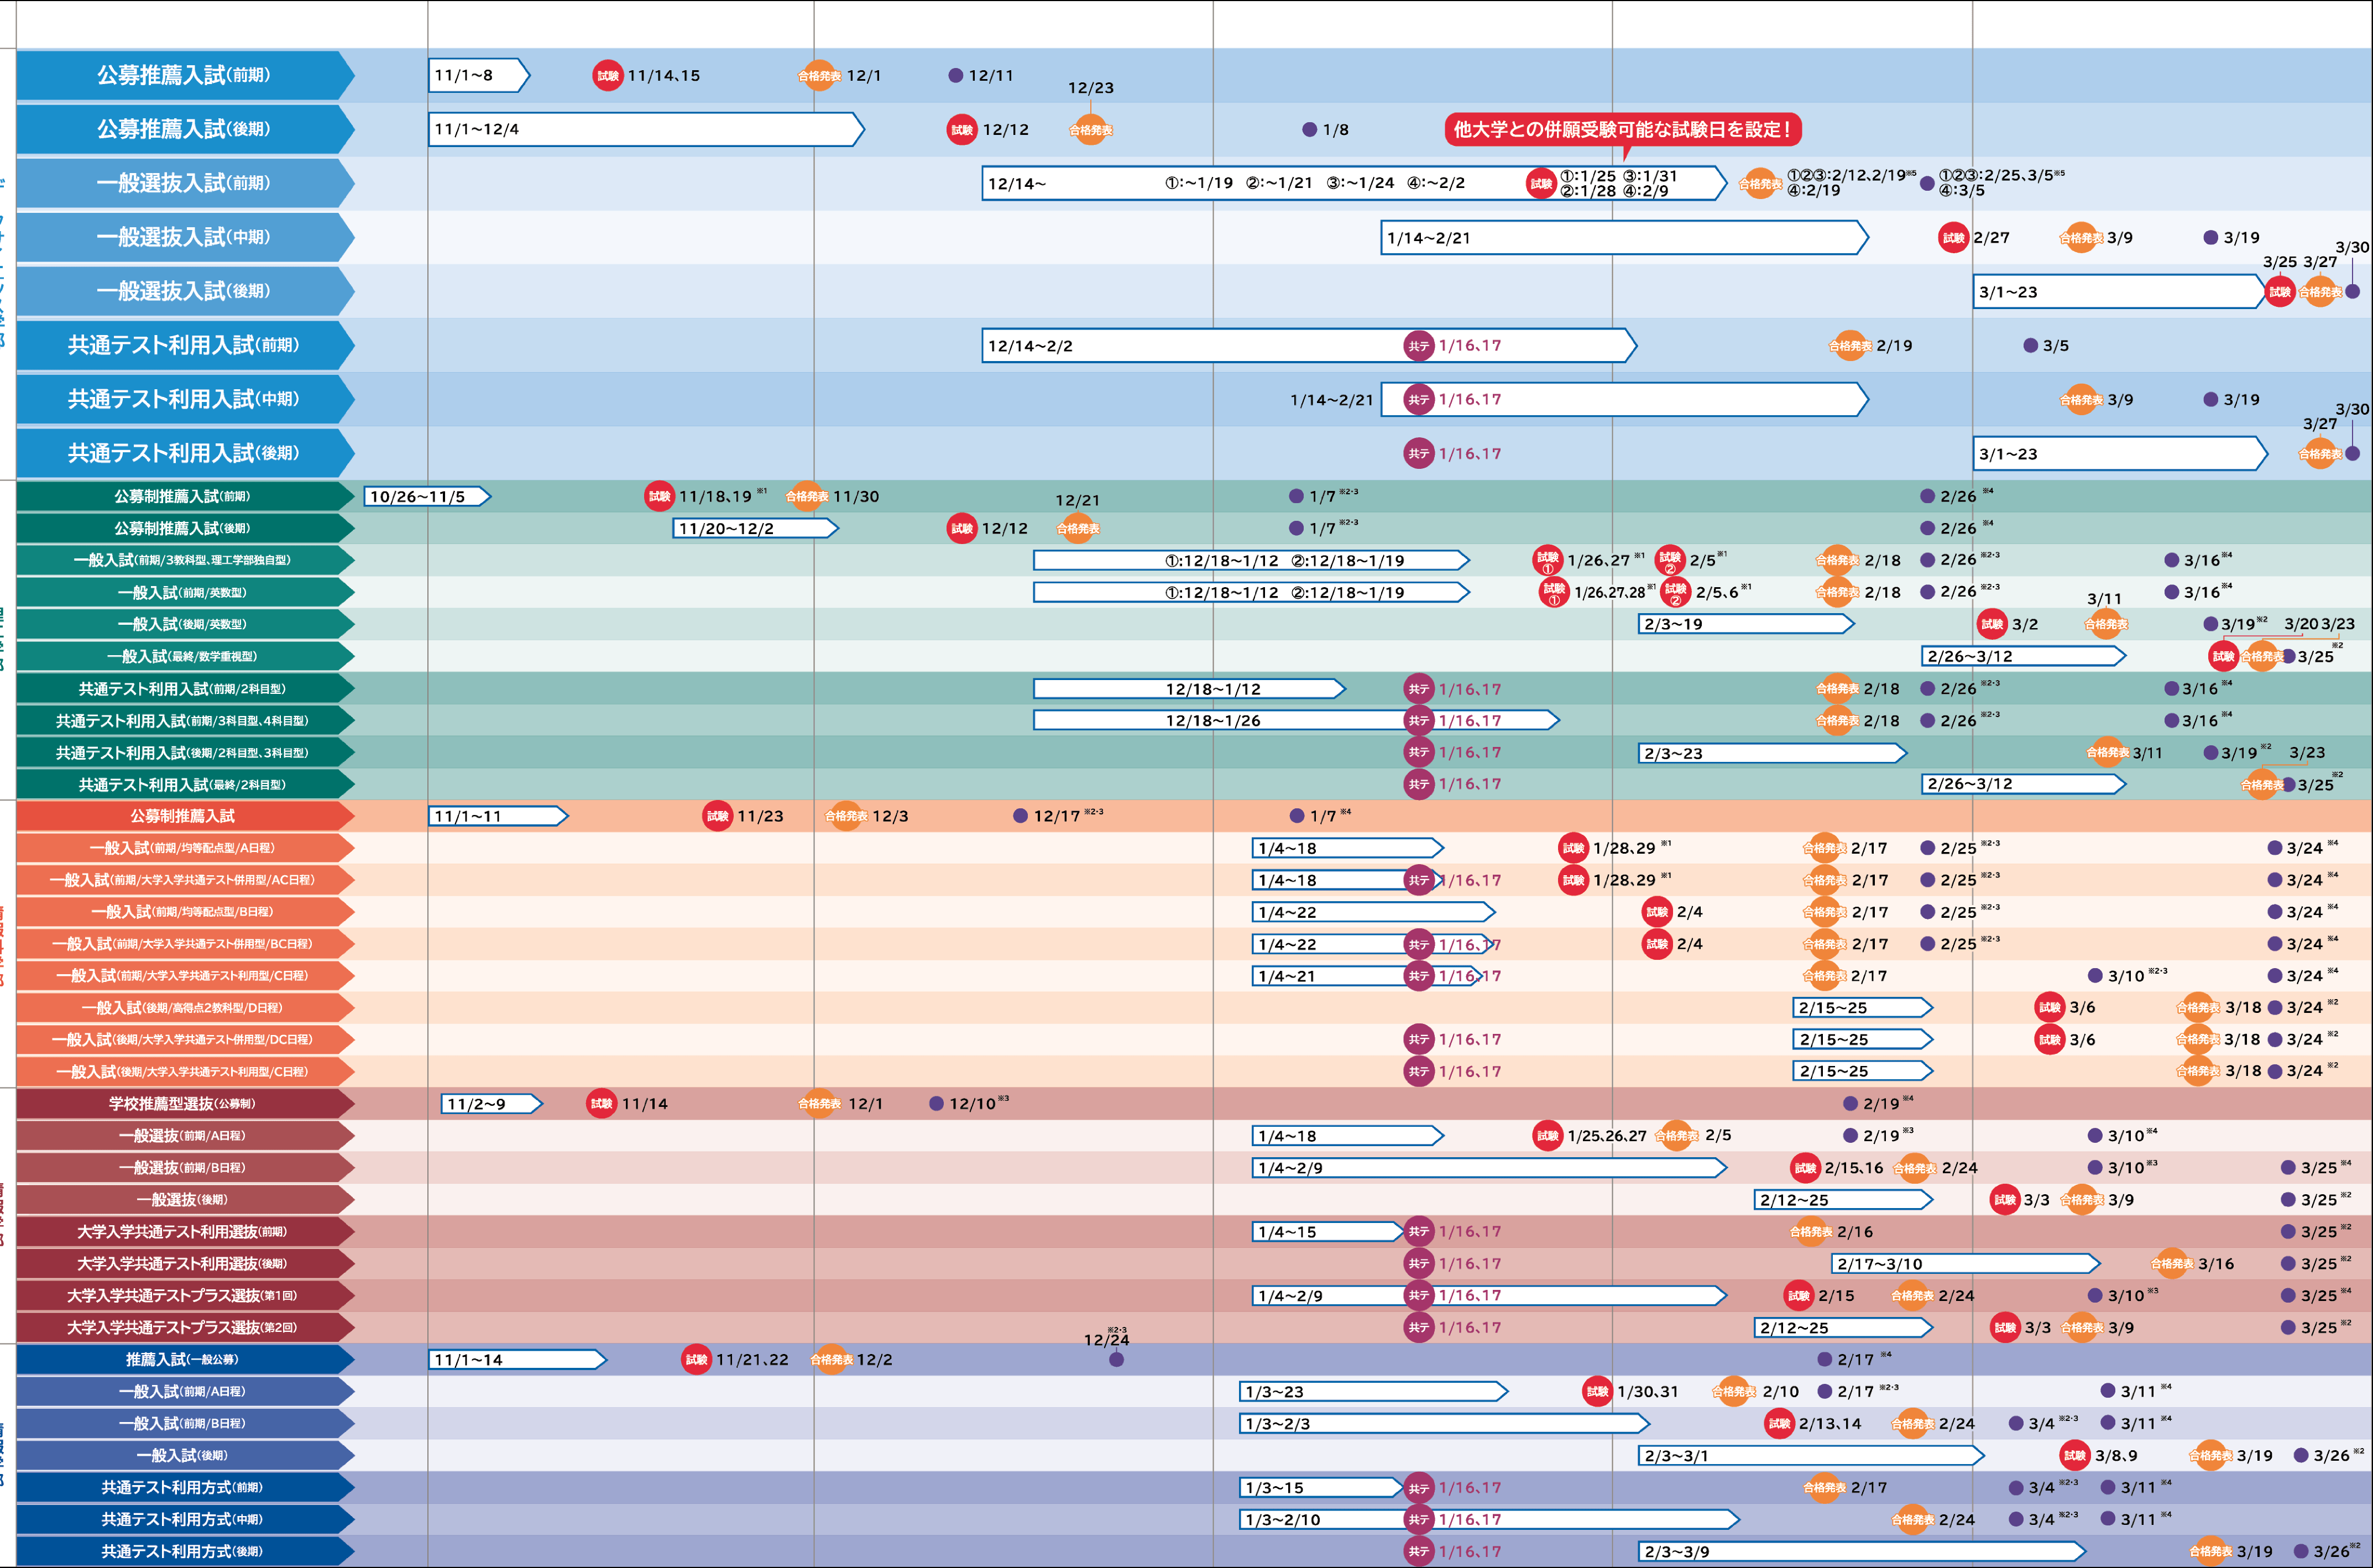Image resolution: width=2373 pixels, height=1568 pixels.
Task: Select the 11/1~11 application period bar
Action: 499,816
